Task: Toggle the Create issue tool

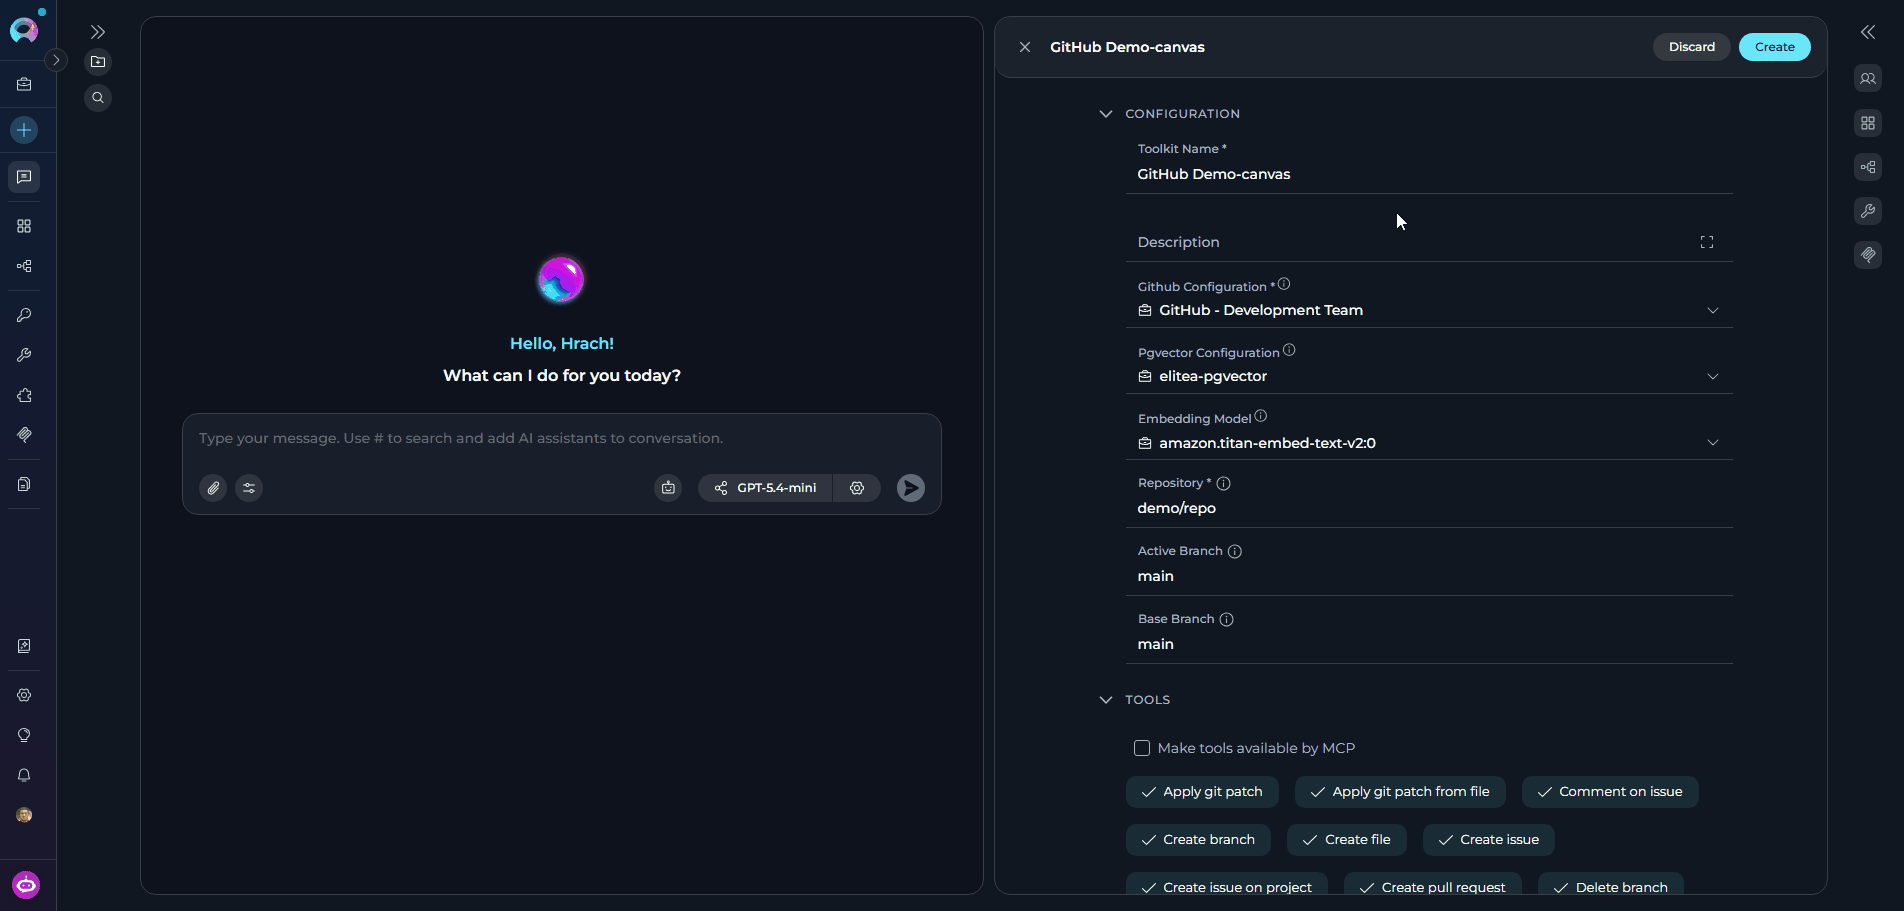Action: 1489,840
